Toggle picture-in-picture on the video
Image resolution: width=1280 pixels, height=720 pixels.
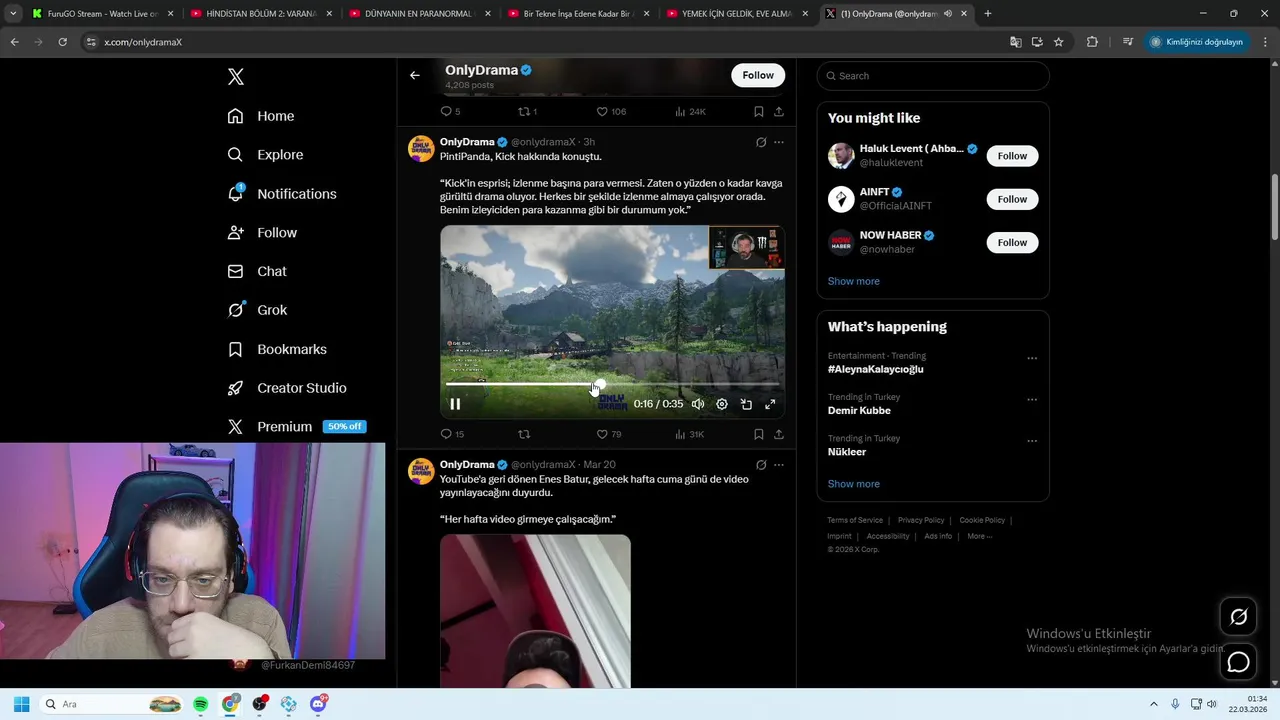[x=746, y=404]
